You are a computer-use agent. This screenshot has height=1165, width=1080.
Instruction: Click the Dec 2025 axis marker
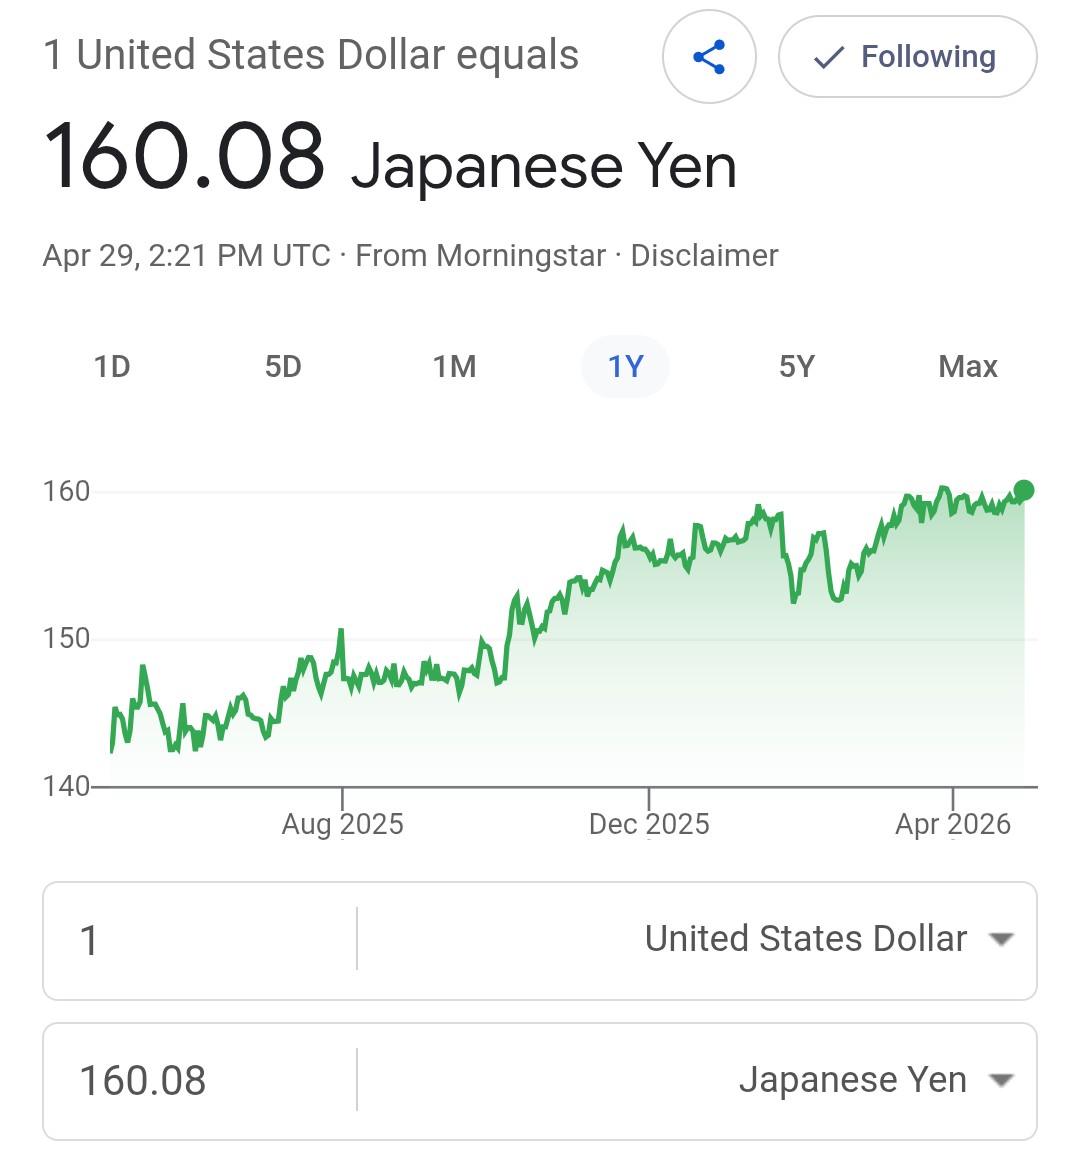649,823
